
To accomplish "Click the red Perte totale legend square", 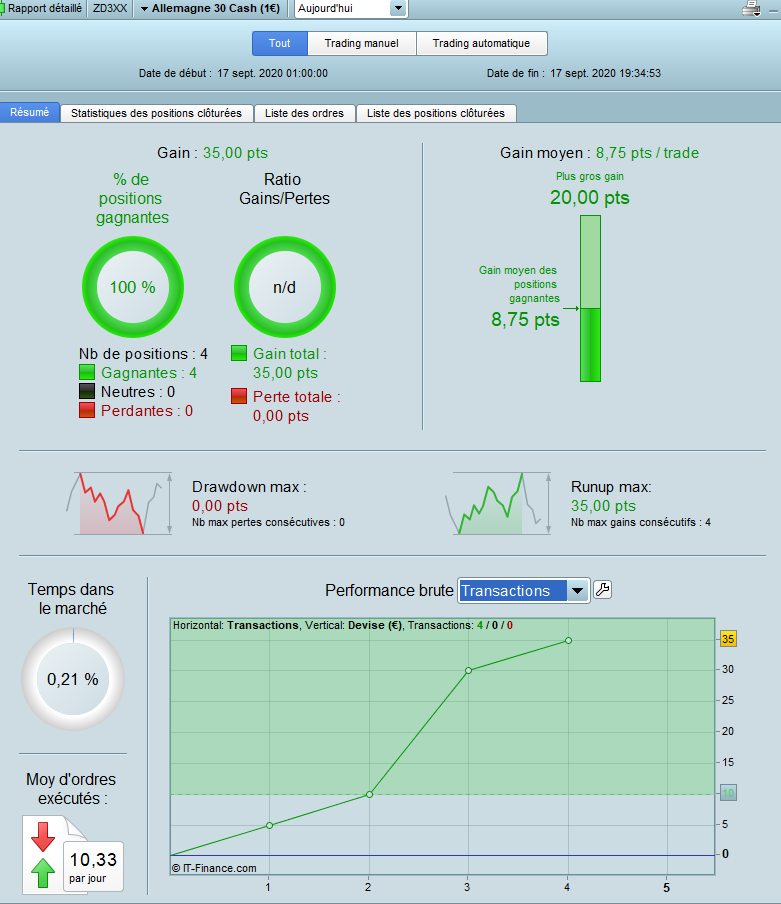I will 239,396.
